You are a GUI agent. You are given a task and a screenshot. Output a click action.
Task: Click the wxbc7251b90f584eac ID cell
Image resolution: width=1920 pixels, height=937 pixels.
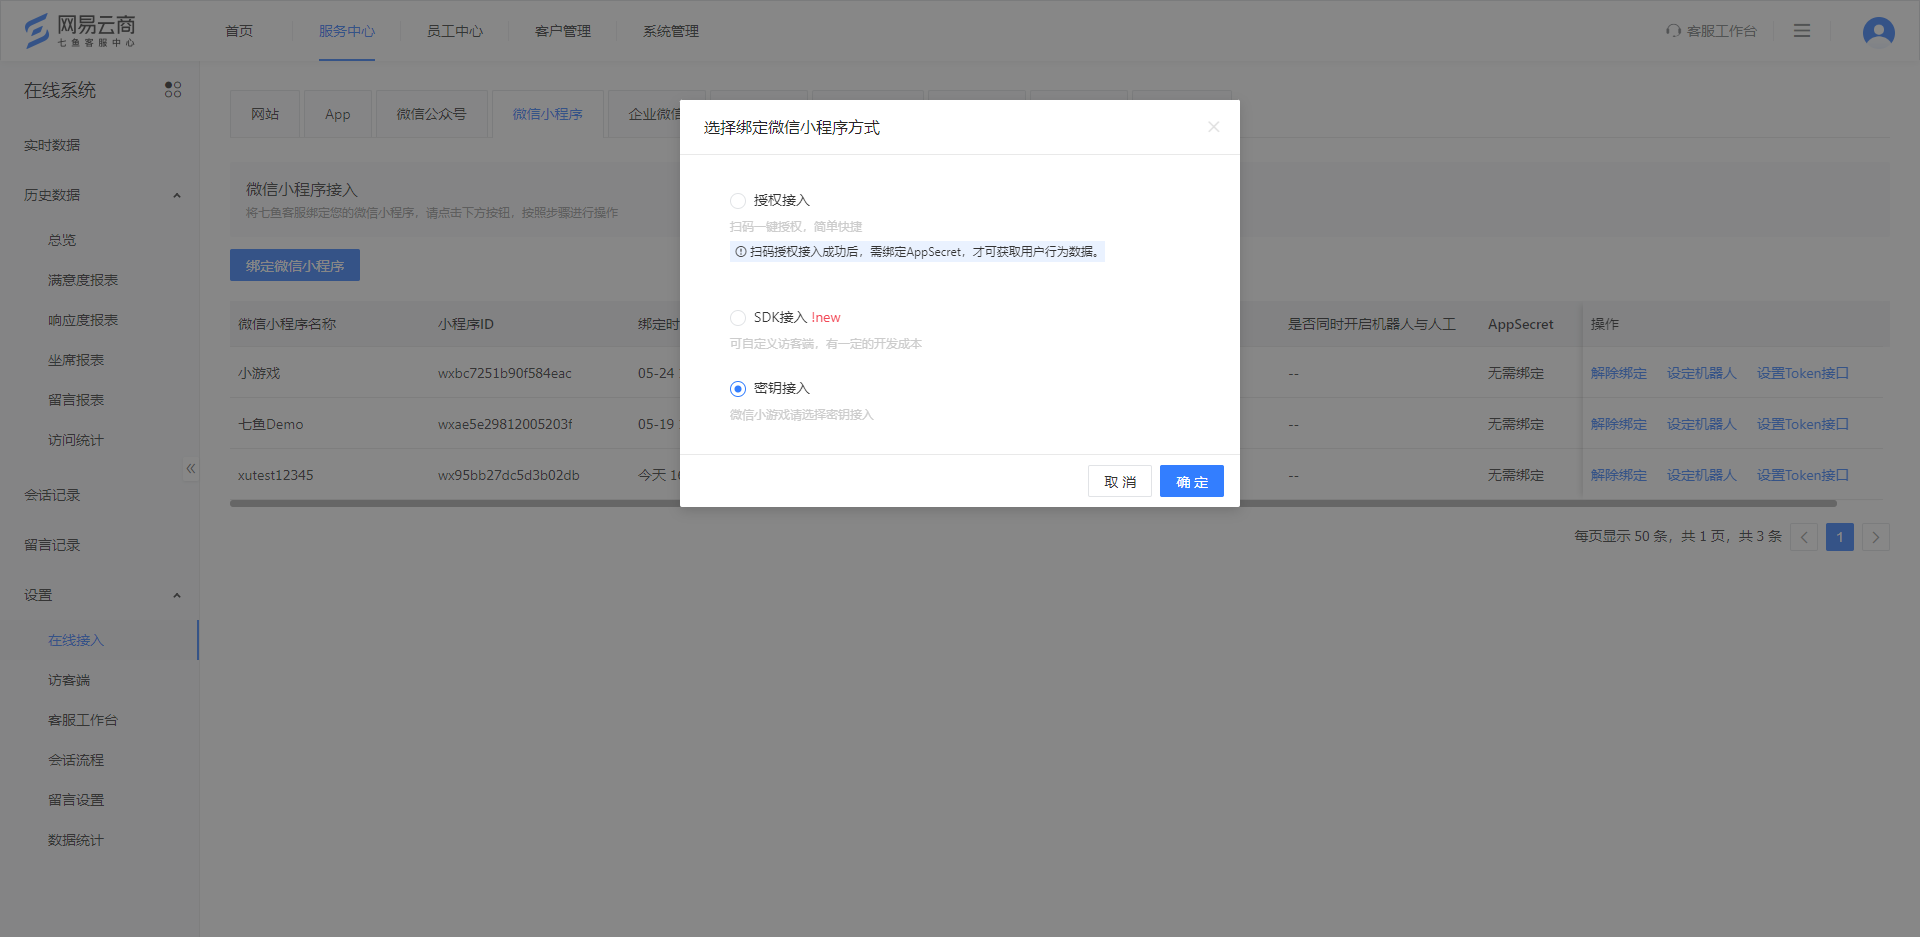[505, 373]
